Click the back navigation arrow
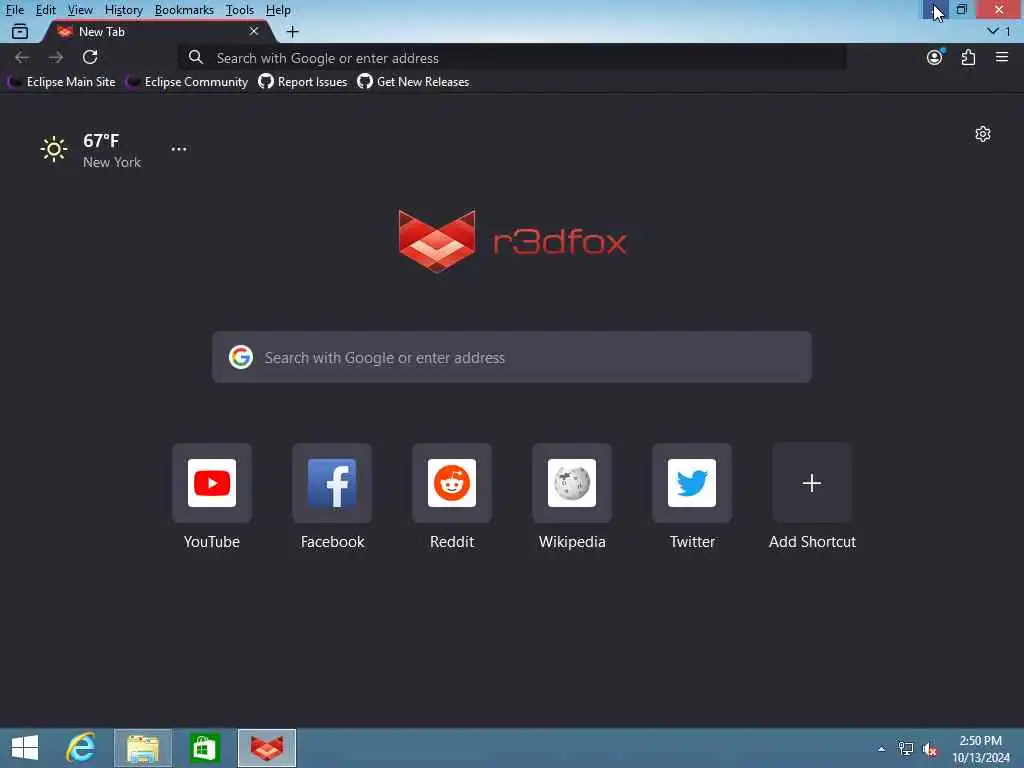Viewport: 1024px width, 768px height. coord(22,57)
